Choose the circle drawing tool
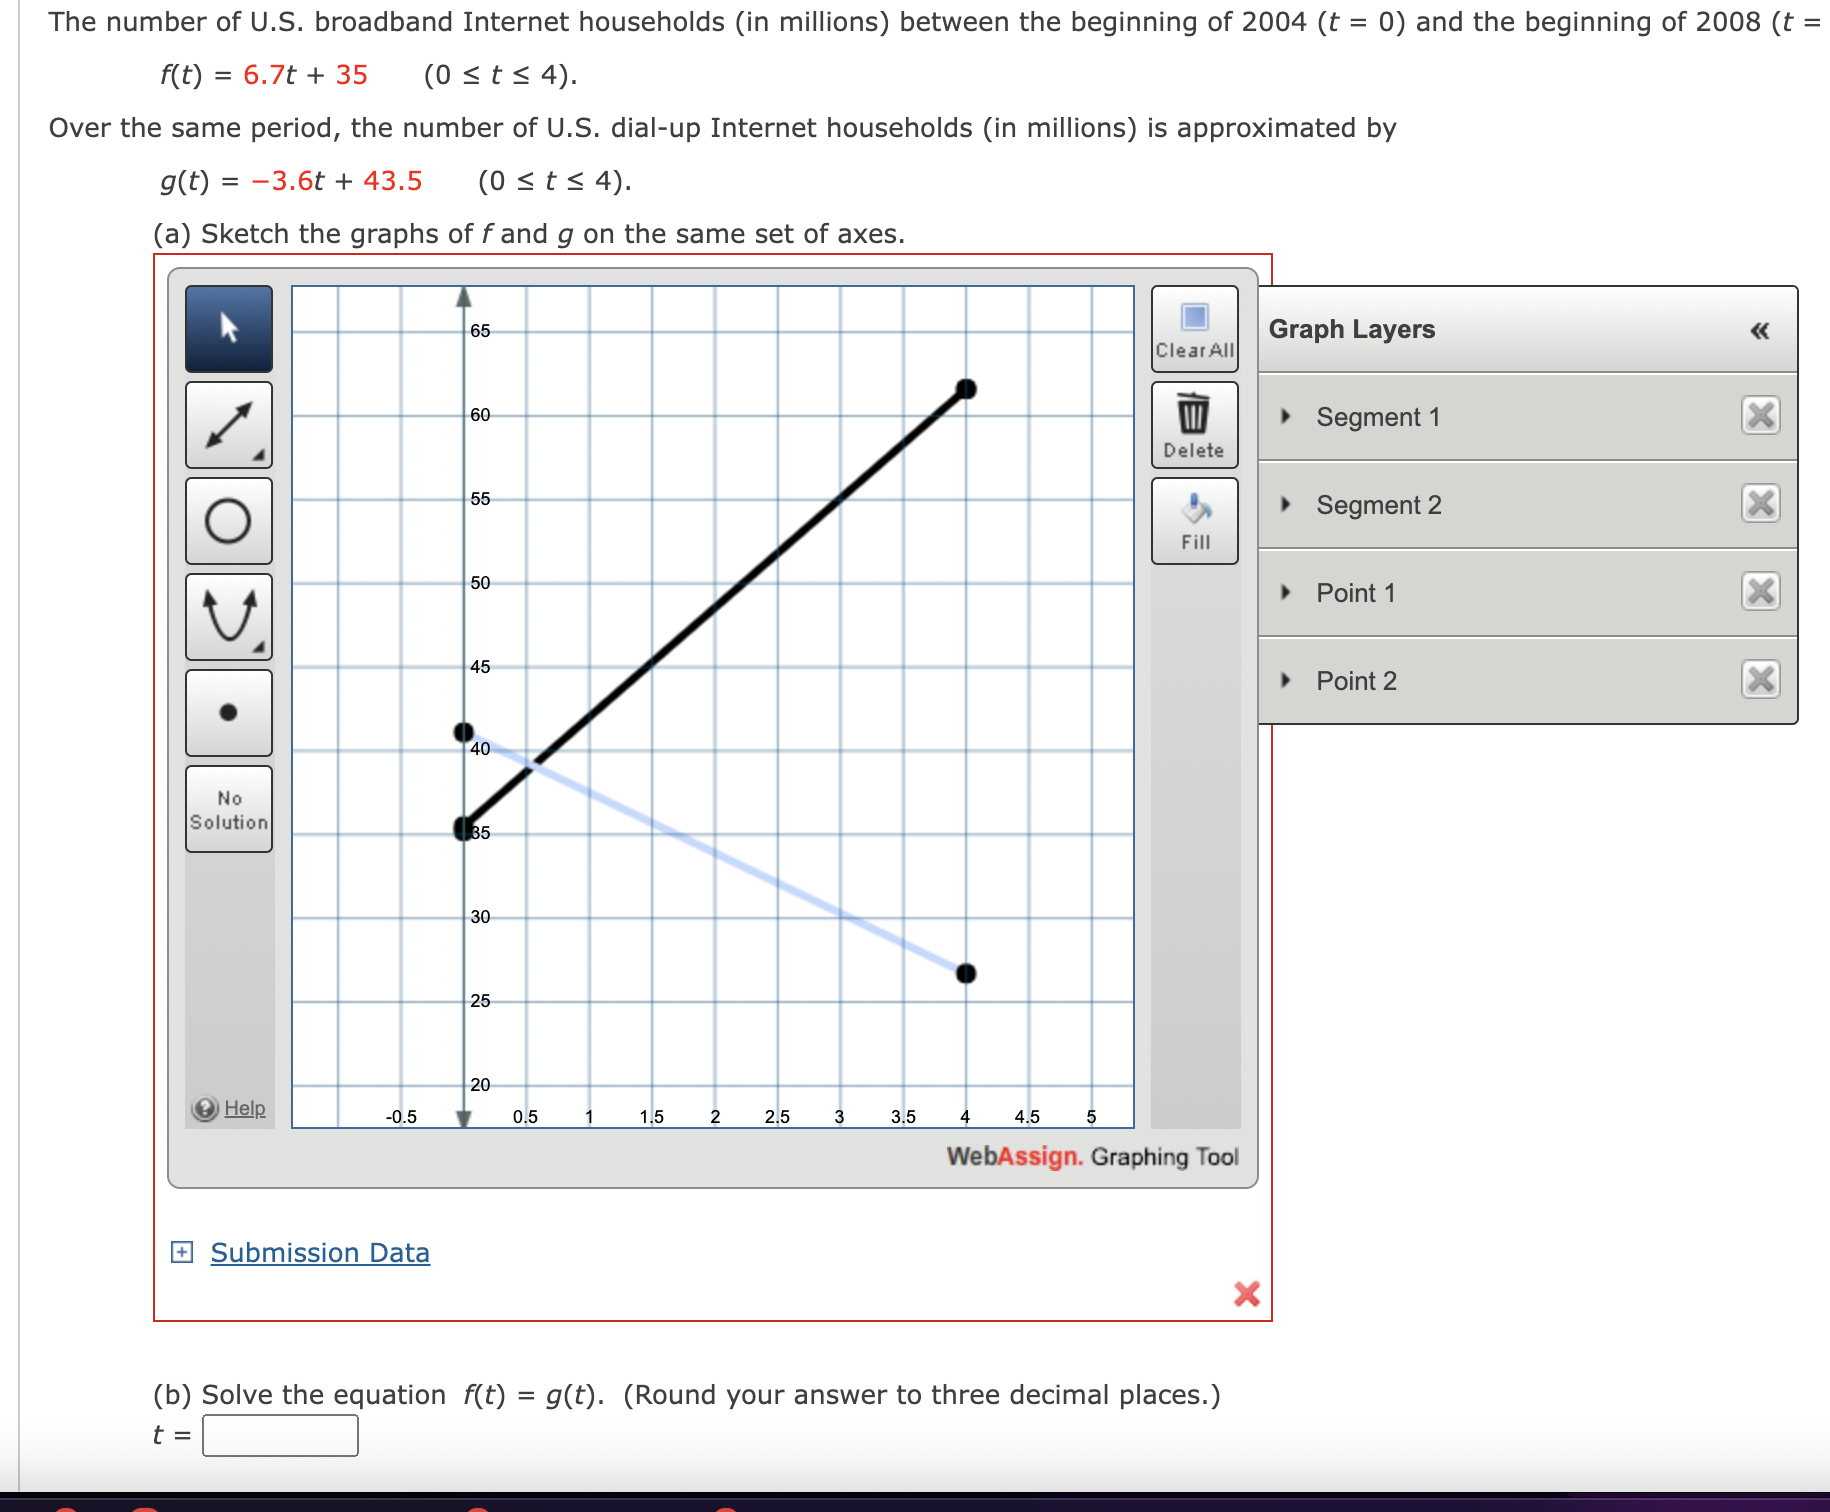Screen dimensions: 1830x1512 click(x=229, y=521)
